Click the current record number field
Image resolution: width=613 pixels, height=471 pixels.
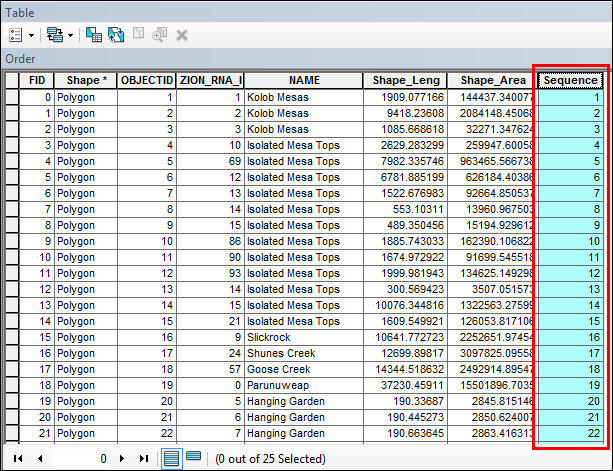80,458
